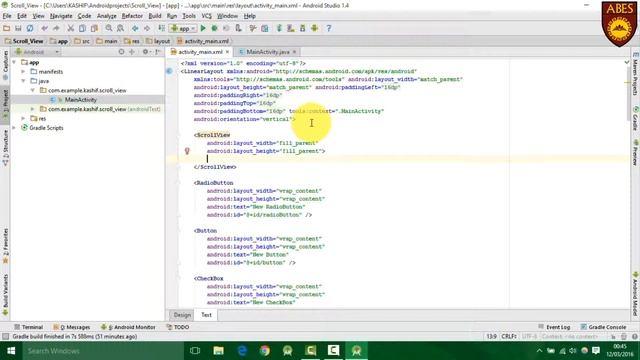This screenshot has height=360, width=640.
Task: Expand the manifests folder
Action: (x=23, y=72)
